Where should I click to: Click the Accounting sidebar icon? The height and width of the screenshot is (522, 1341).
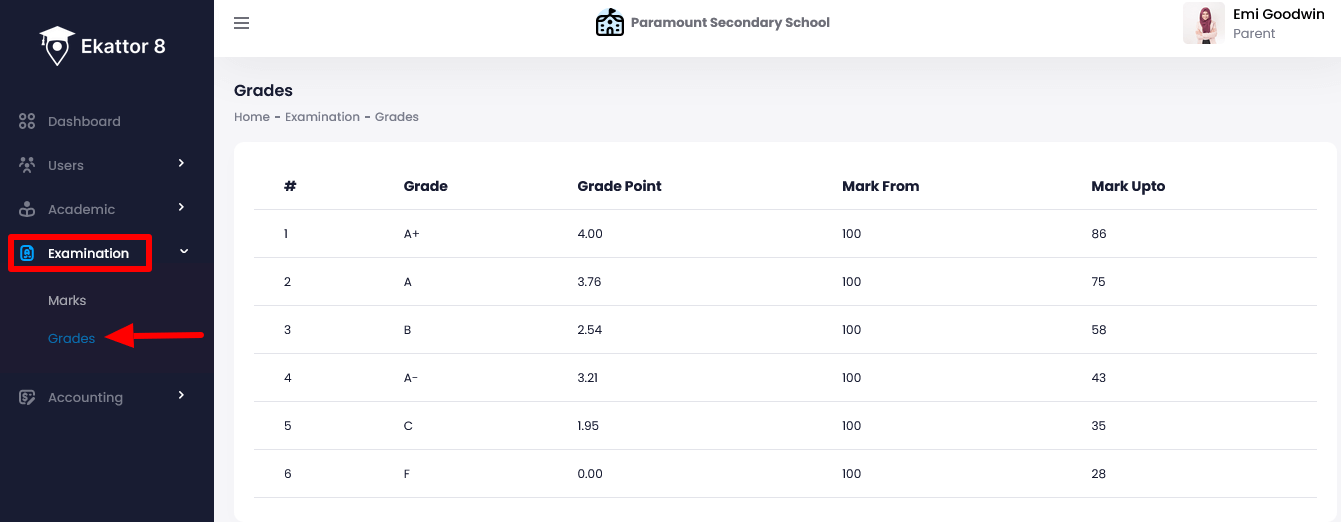27,397
